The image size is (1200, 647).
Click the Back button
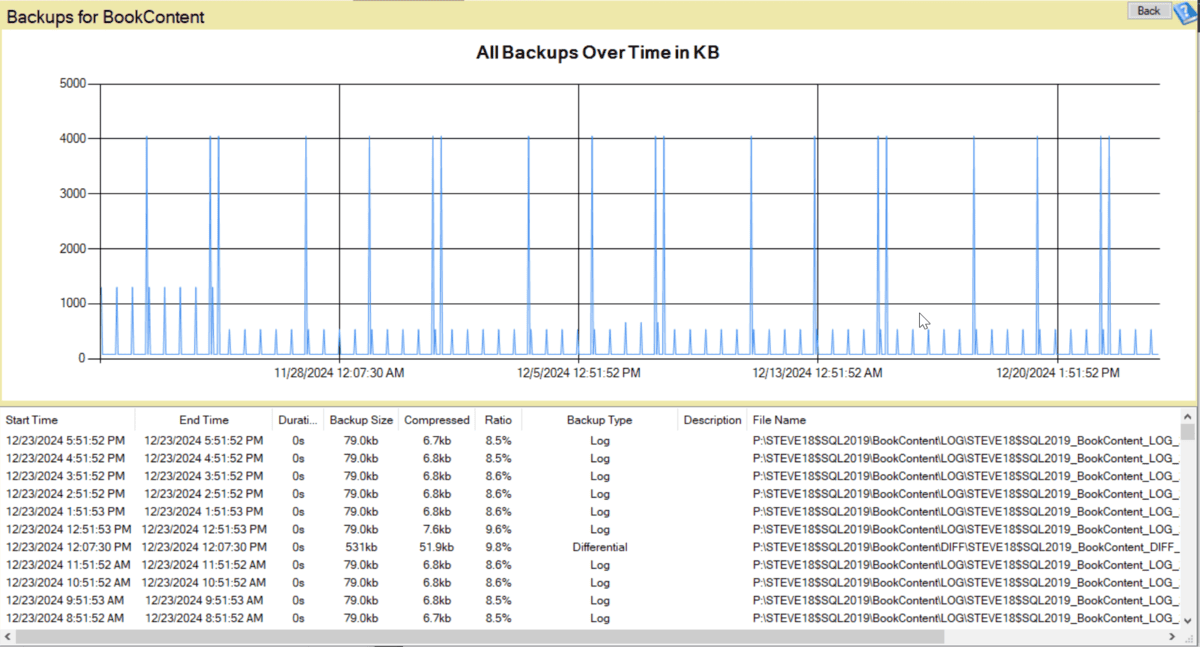click(1147, 11)
